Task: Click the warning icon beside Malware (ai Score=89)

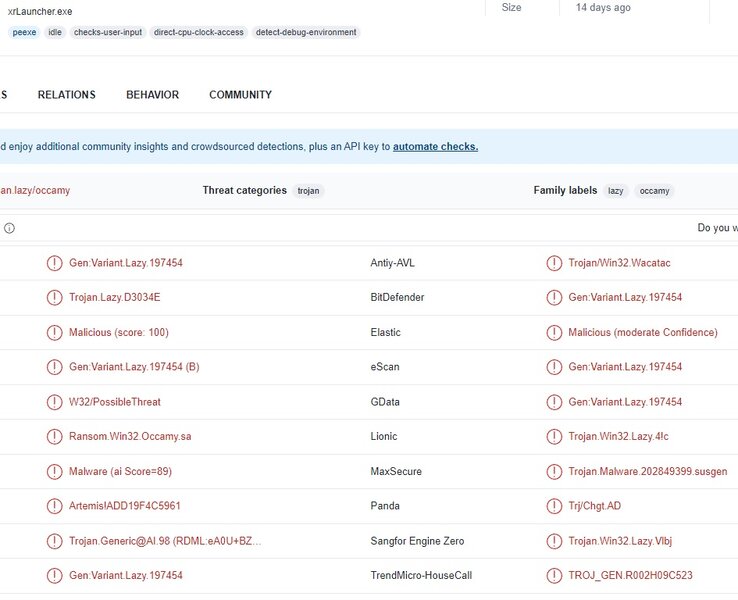Action: coord(54,471)
